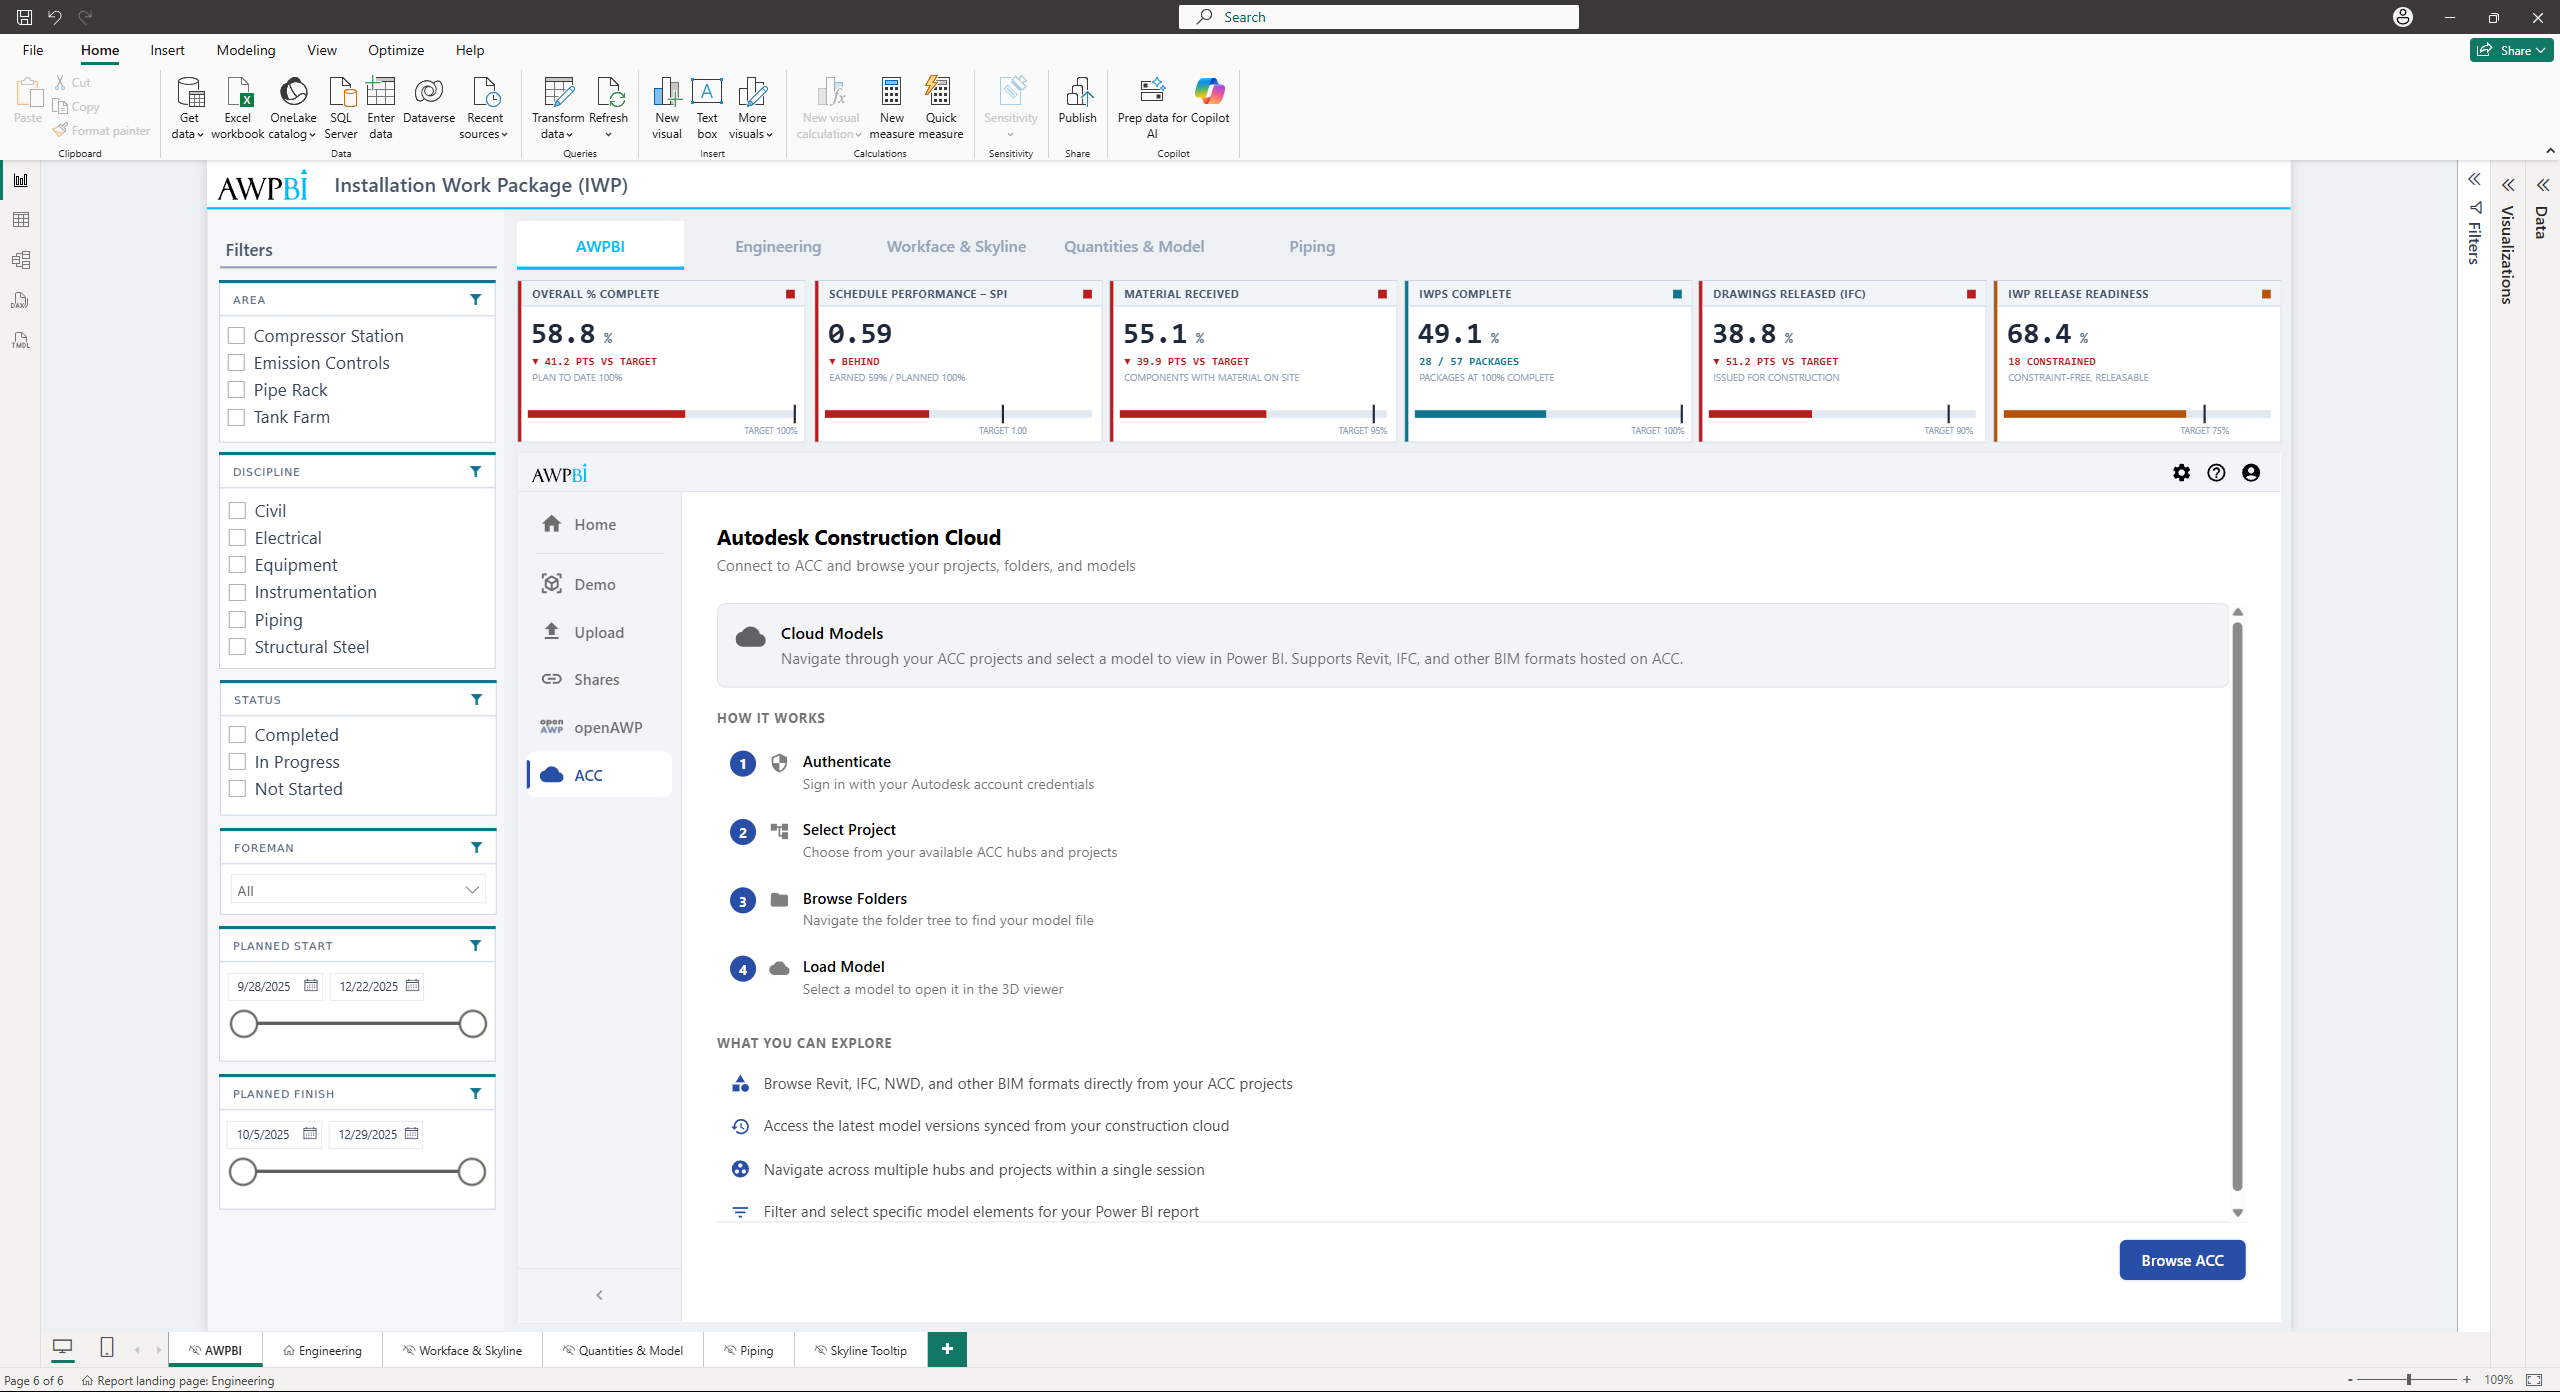Create a New measure
2560x1392 pixels.
click(892, 108)
